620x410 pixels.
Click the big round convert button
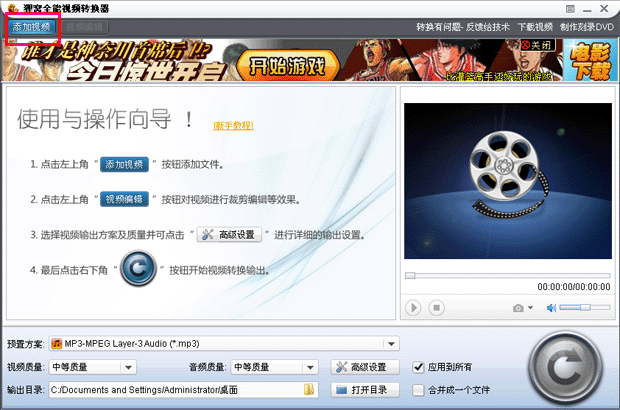[x=567, y=363]
